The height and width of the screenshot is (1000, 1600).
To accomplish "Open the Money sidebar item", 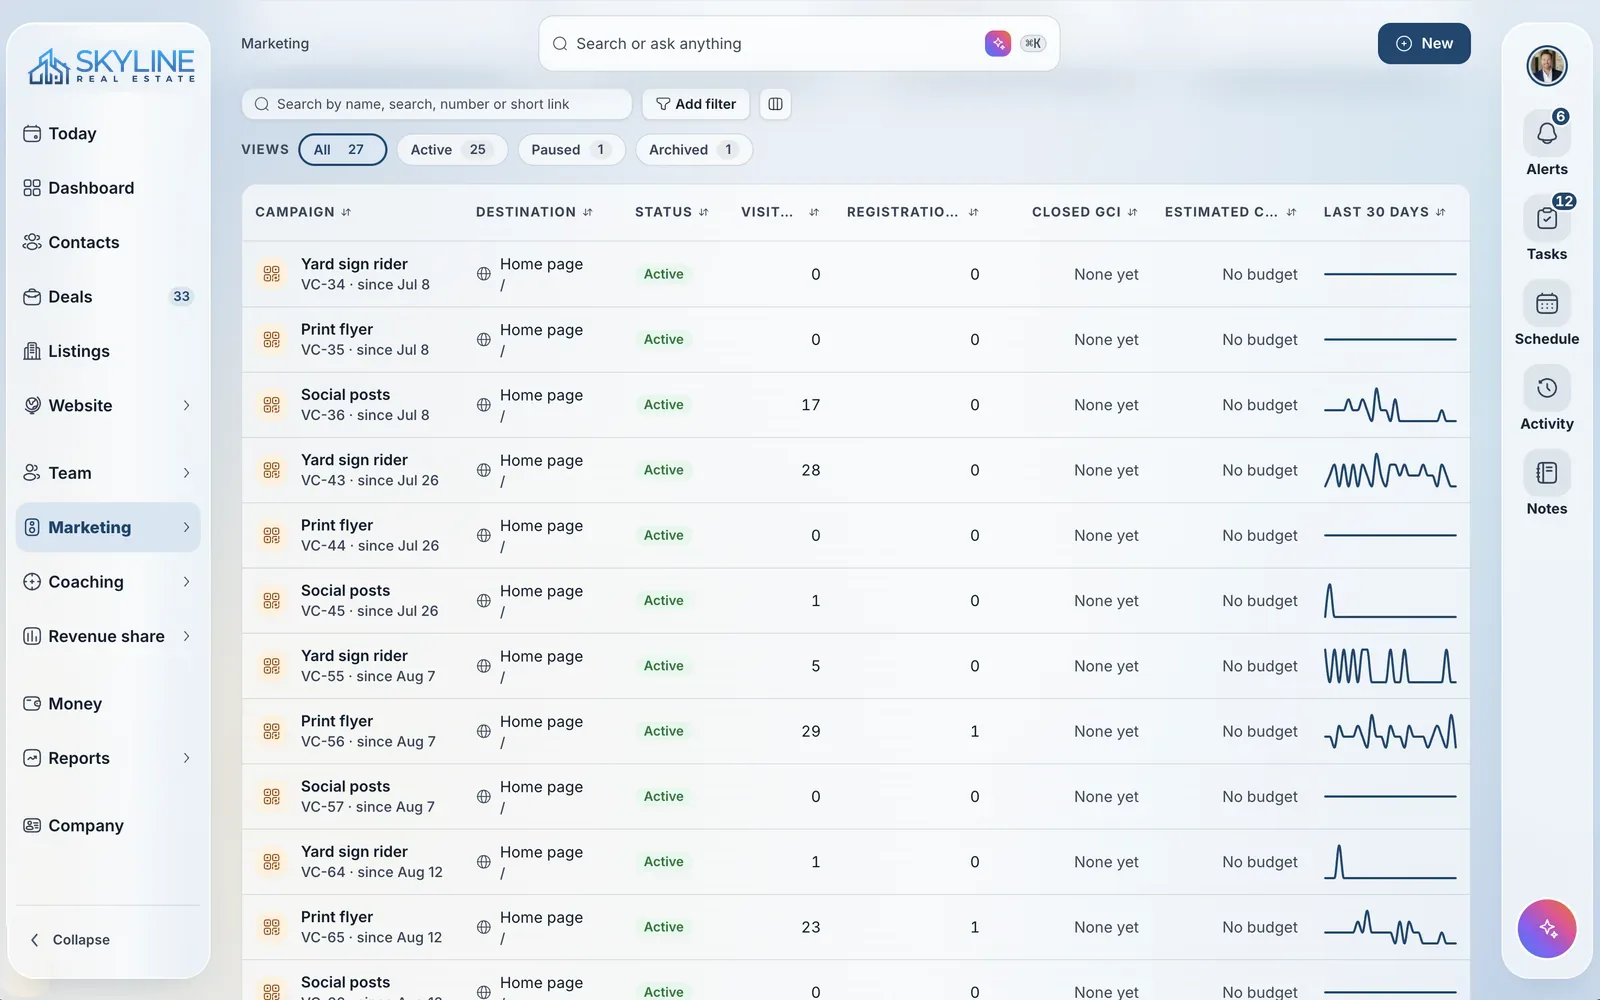I will click(x=108, y=704).
